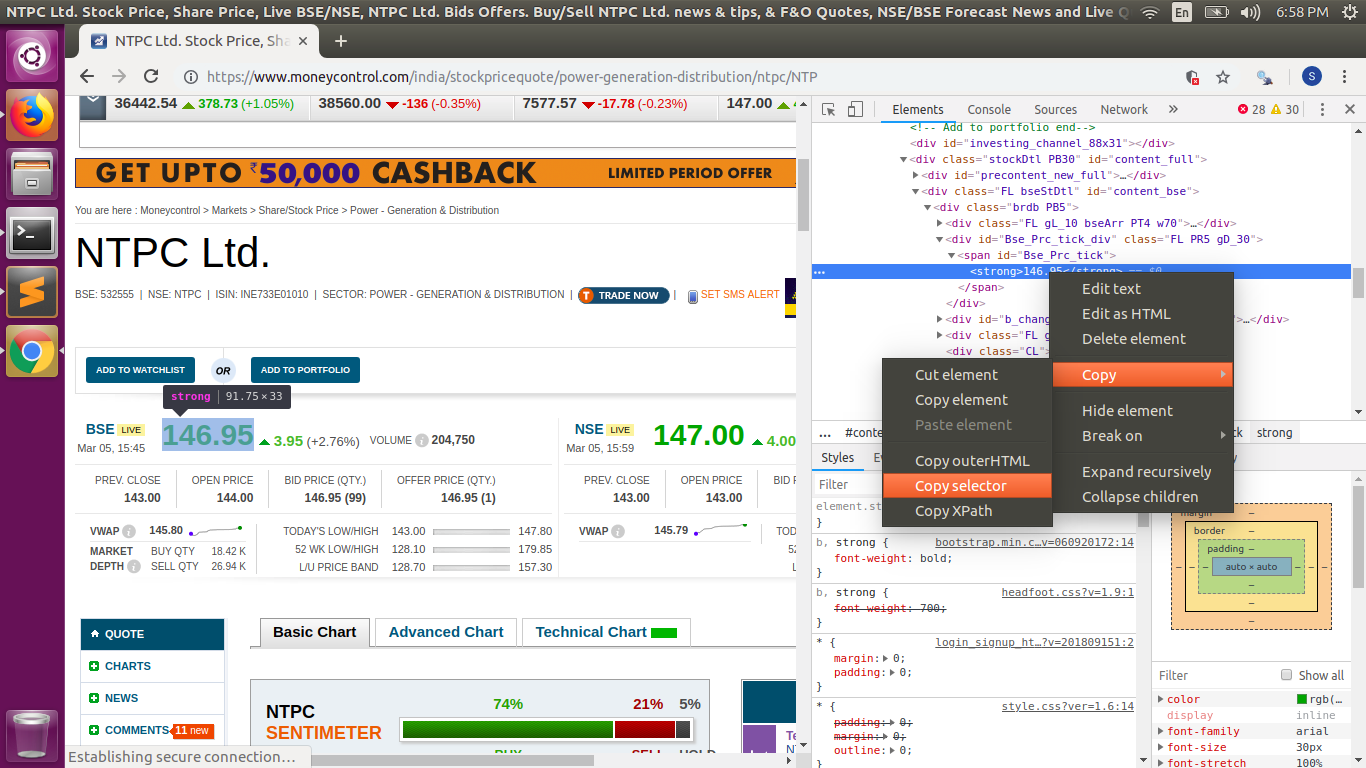1366x768 pixels.
Task: Open the headfoot.css source link
Action: (1068, 592)
